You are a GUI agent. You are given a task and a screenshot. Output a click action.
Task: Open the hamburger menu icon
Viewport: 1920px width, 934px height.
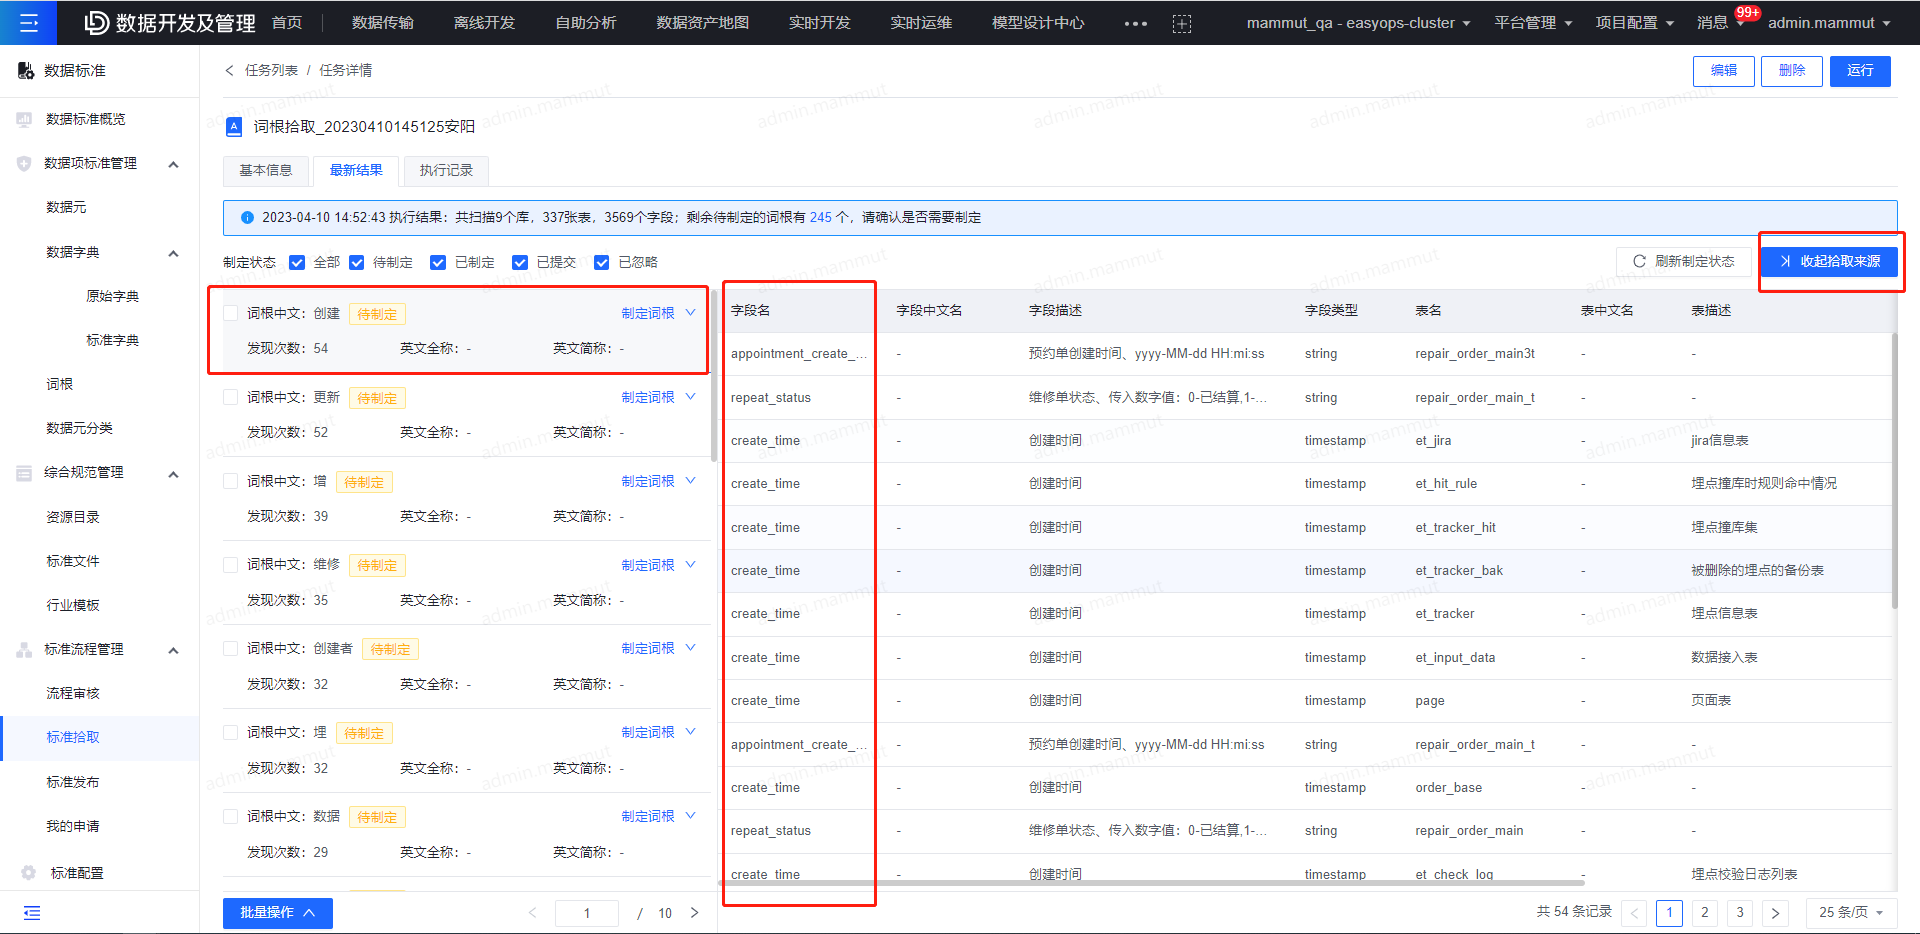coord(29,22)
